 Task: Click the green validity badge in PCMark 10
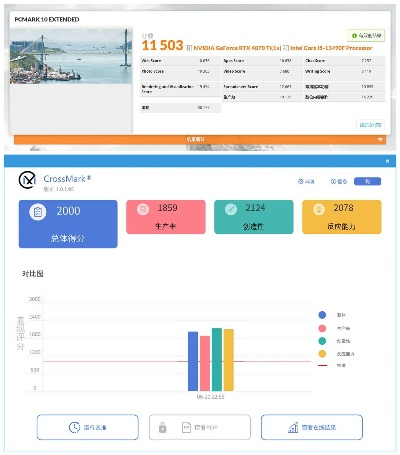(366, 35)
